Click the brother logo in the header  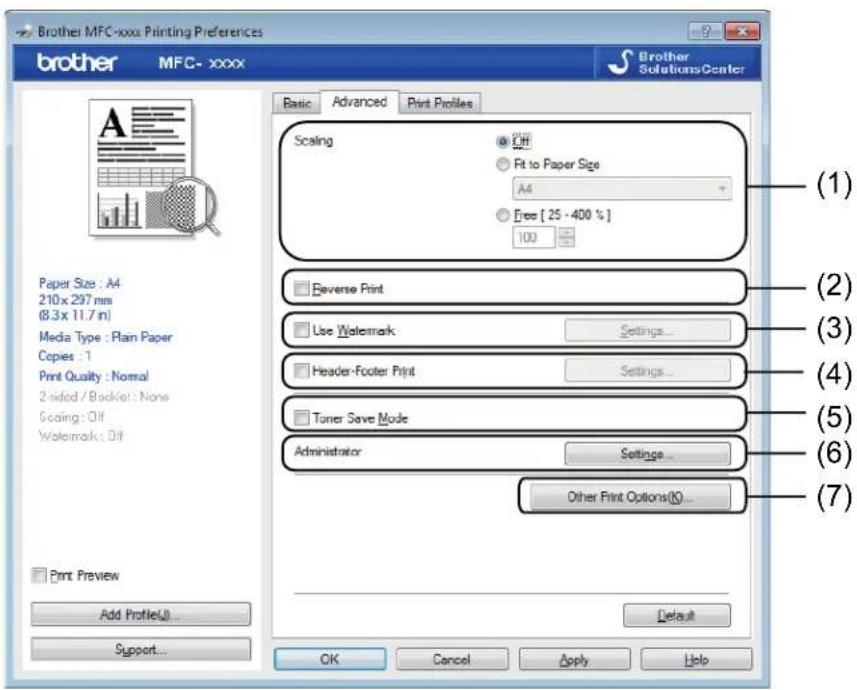77,62
